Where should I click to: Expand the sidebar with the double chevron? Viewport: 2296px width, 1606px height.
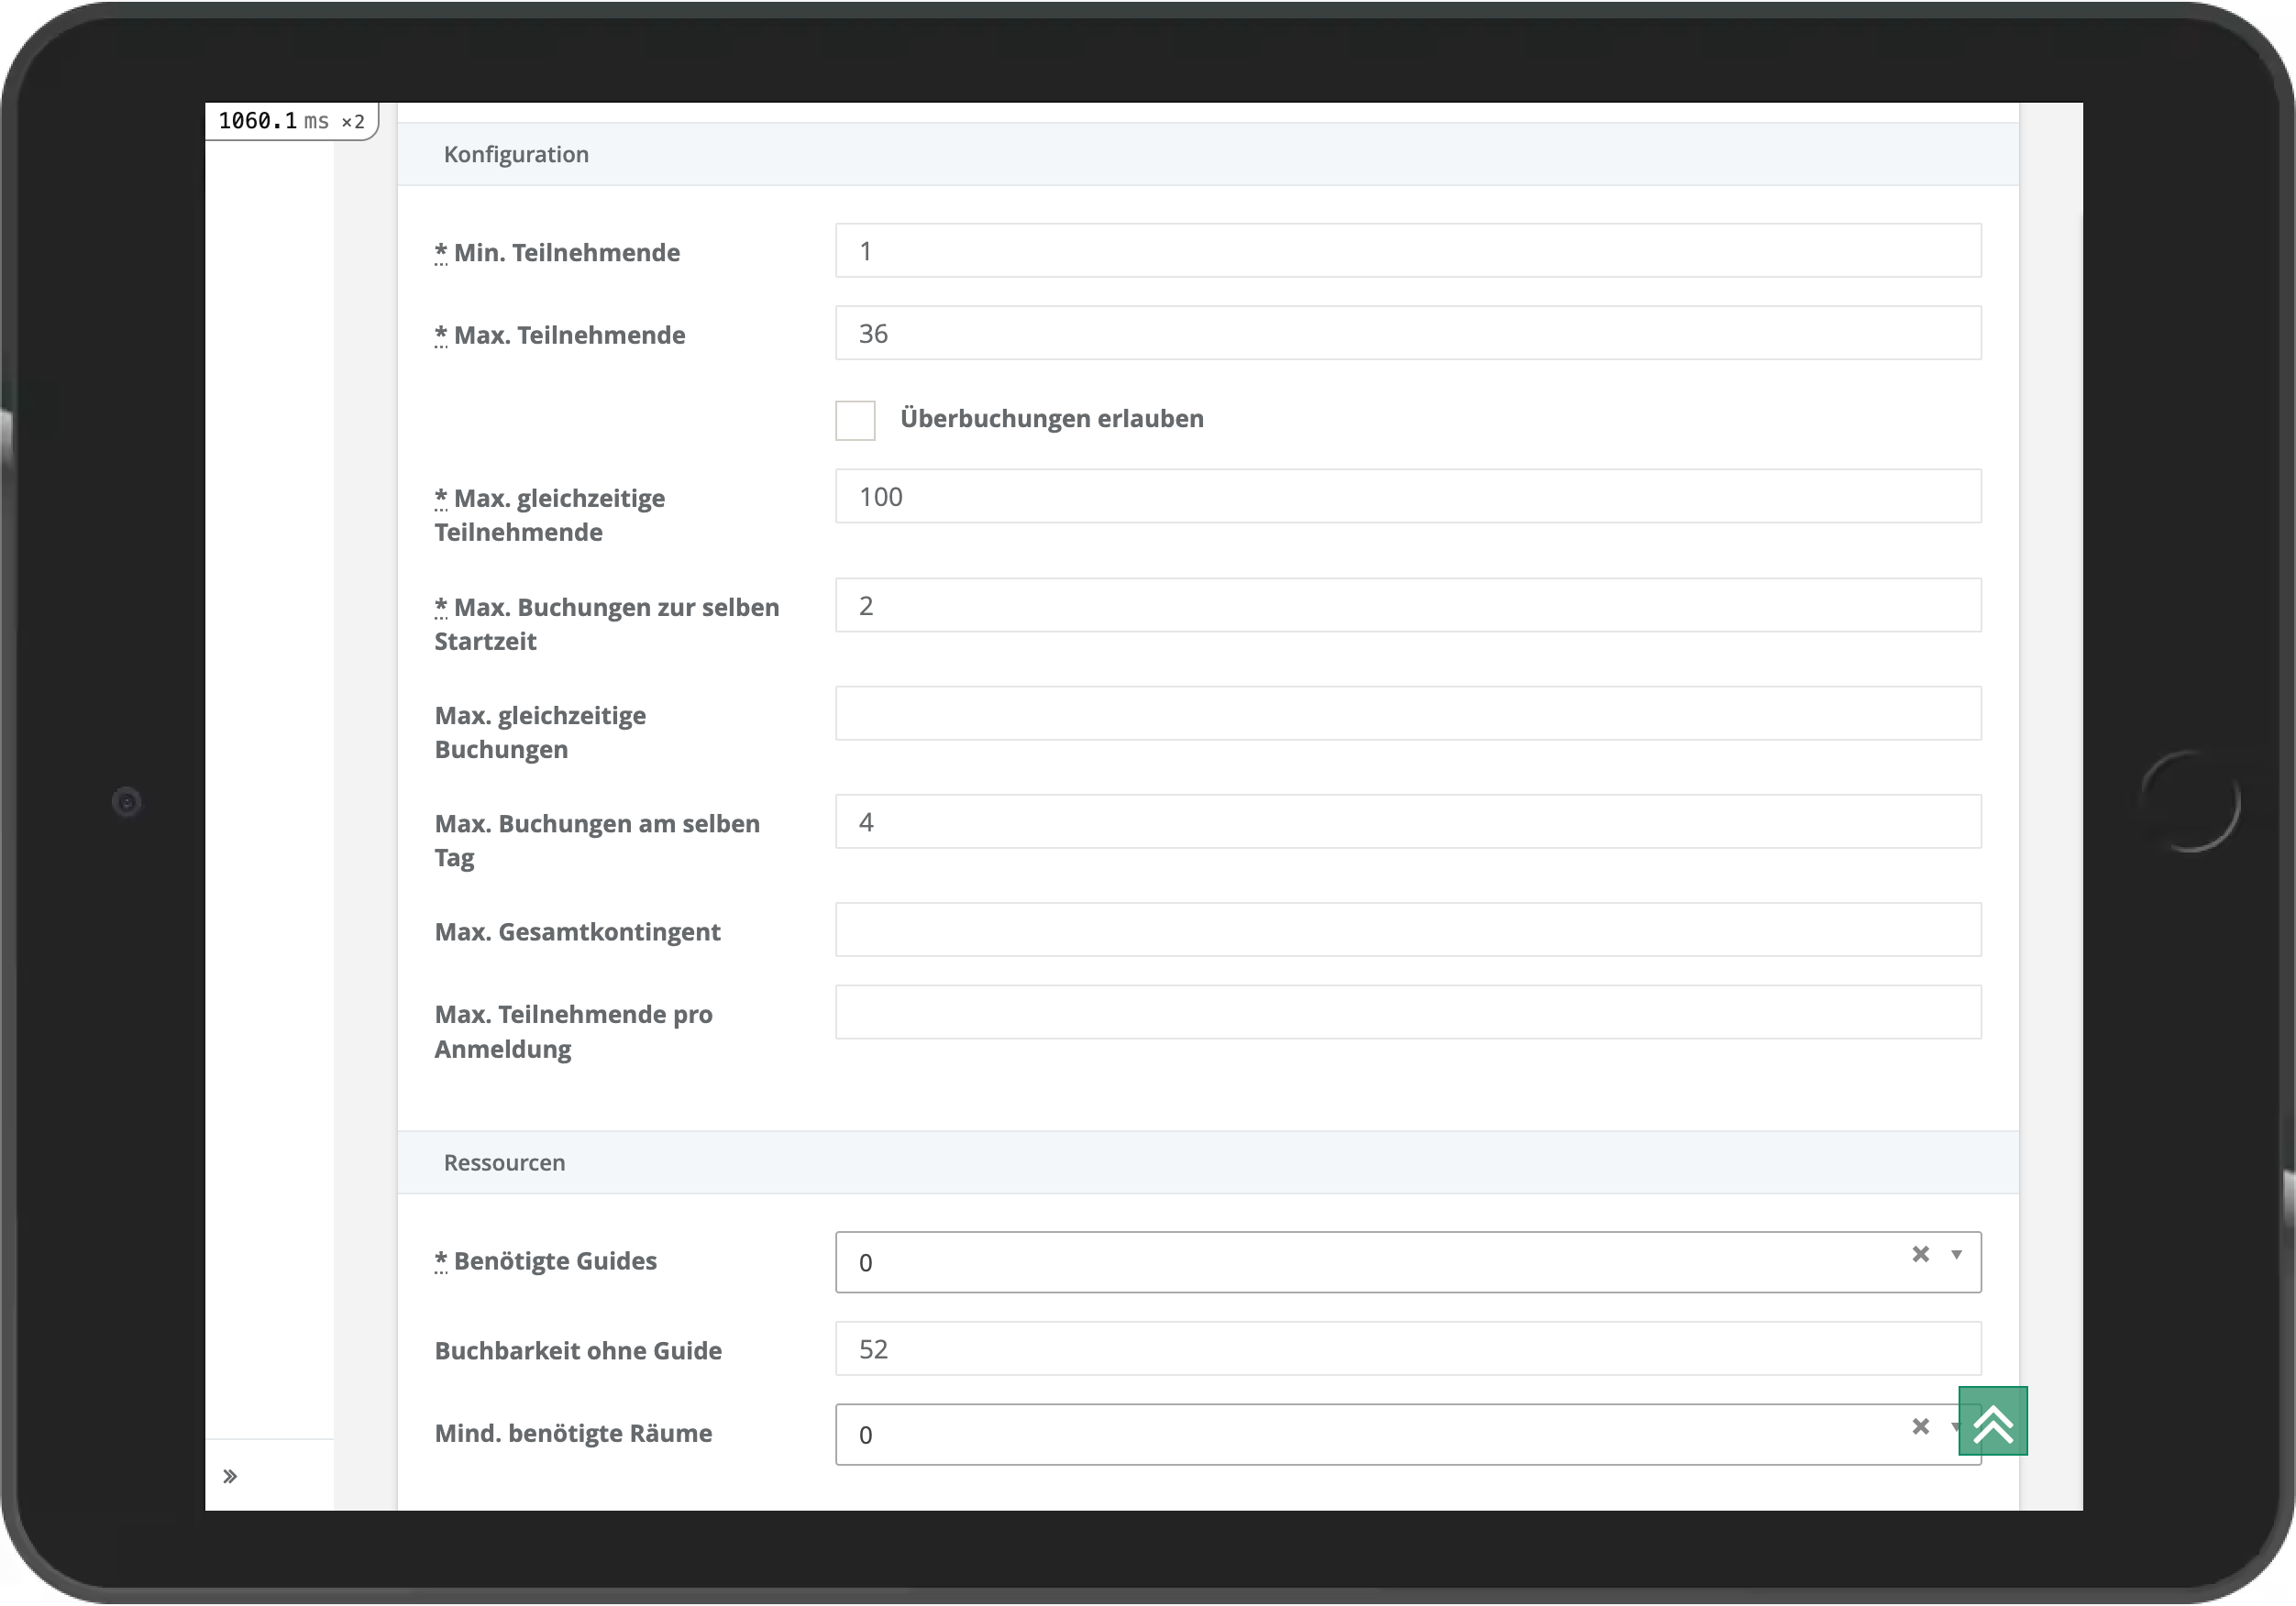click(x=230, y=1476)
